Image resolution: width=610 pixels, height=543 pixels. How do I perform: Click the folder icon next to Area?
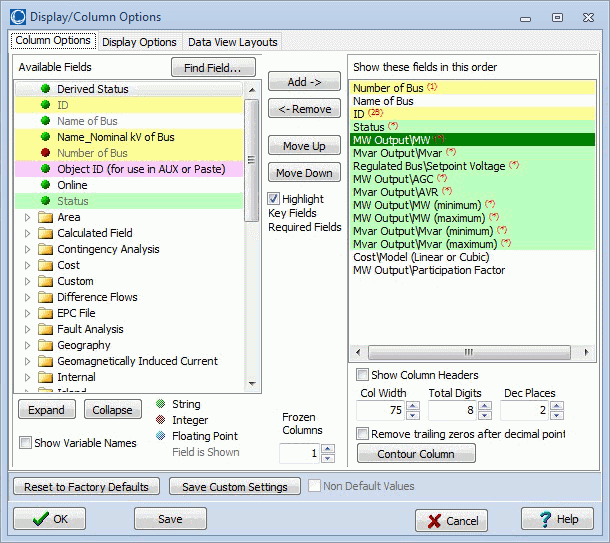click(x=44, y=217)
